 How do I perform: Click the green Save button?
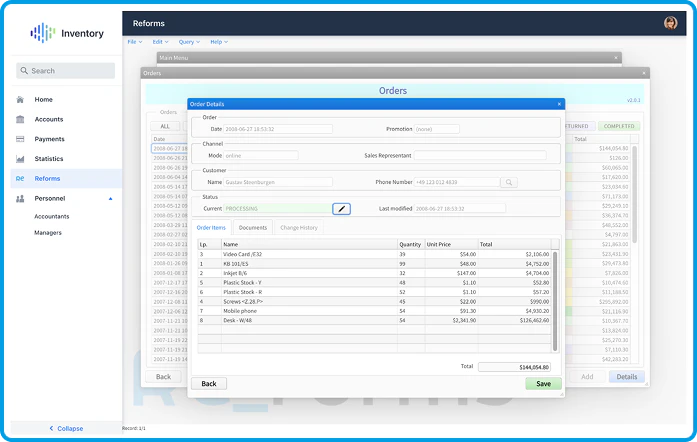(x=543, y=383)
